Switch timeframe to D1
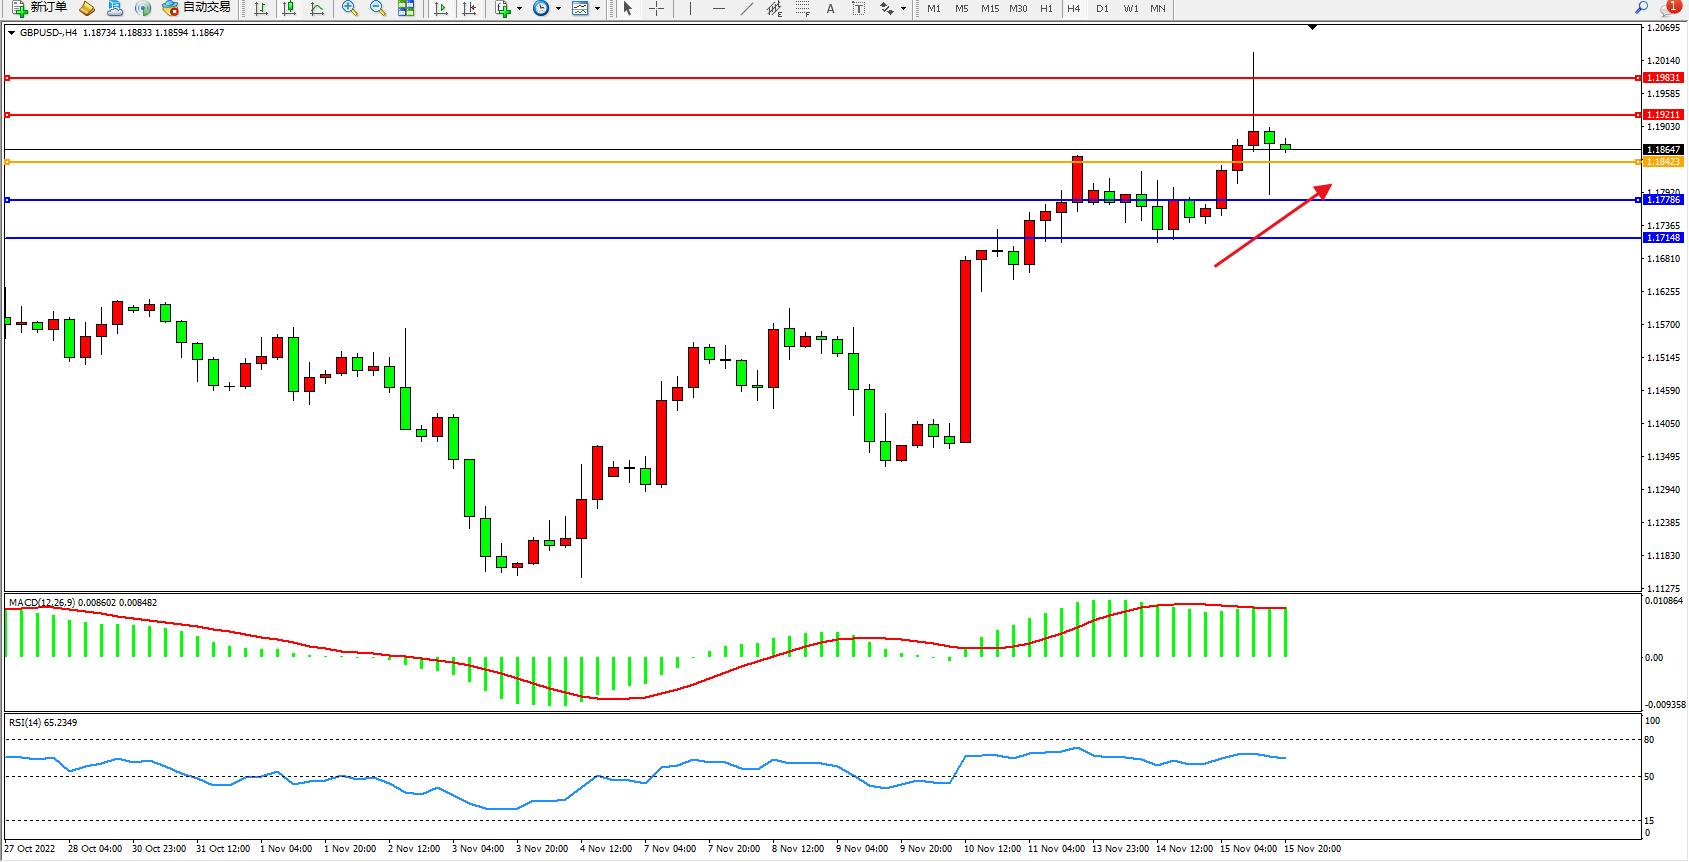Screen dimensions: 1689x862 coord(1102,8)
